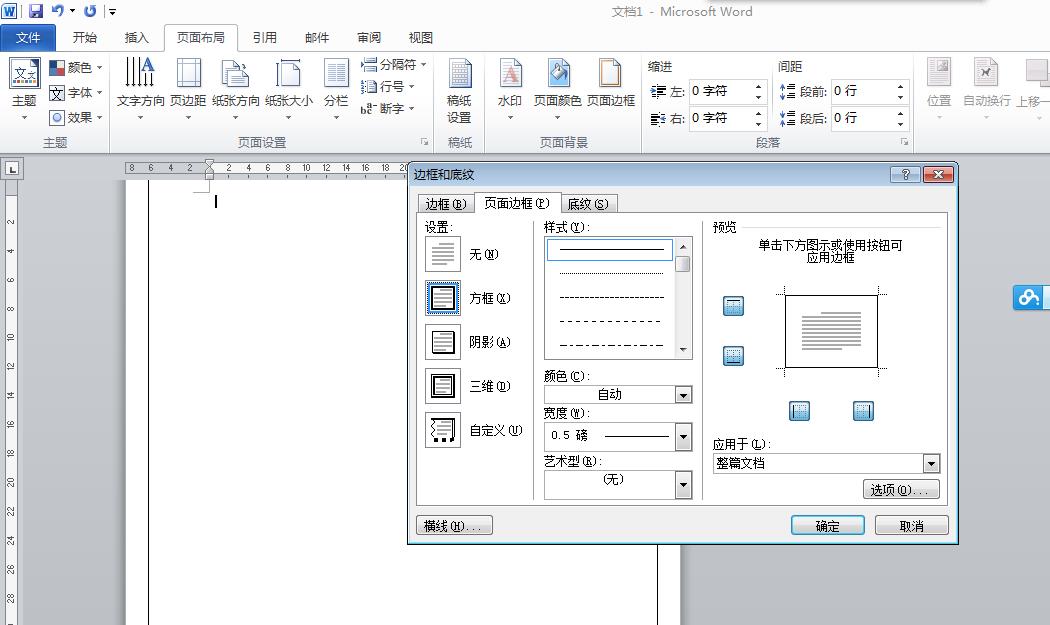Open the 文件 file tab
Viewport: 1050px width, 625px height.
click(x=28, y=38)
